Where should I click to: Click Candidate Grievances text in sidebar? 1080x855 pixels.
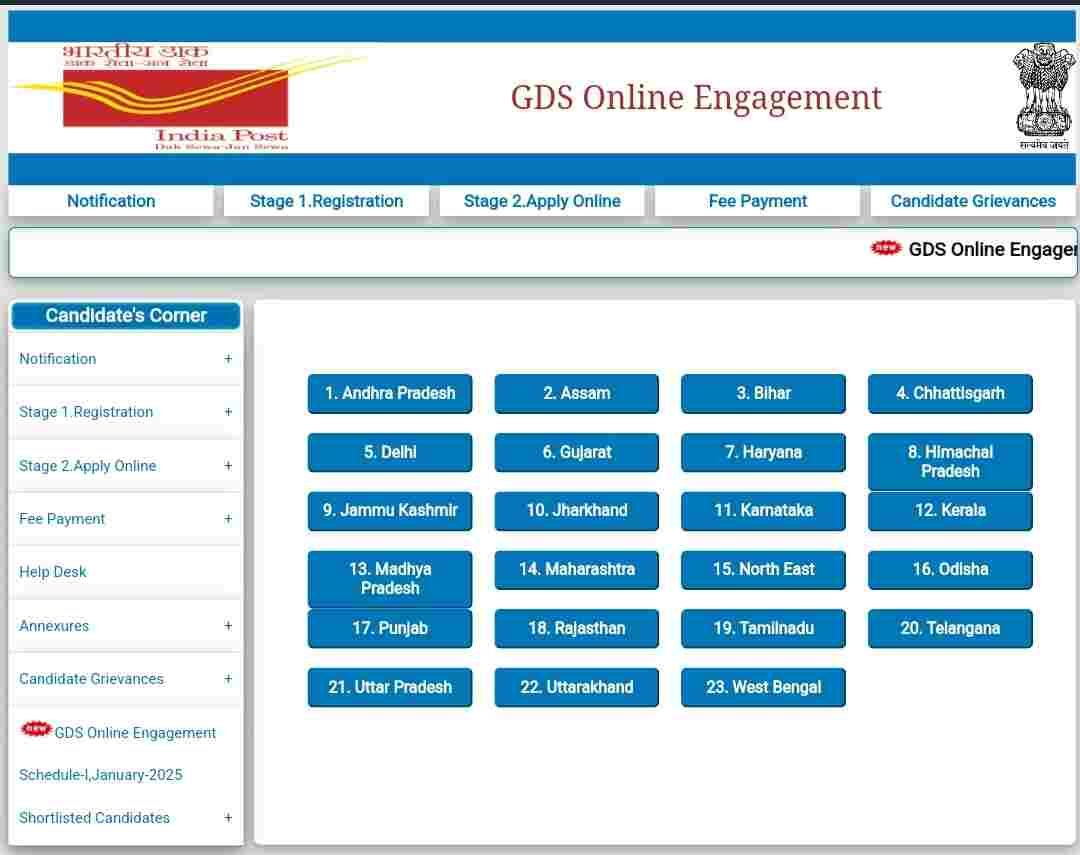click(x=92, y=679)
